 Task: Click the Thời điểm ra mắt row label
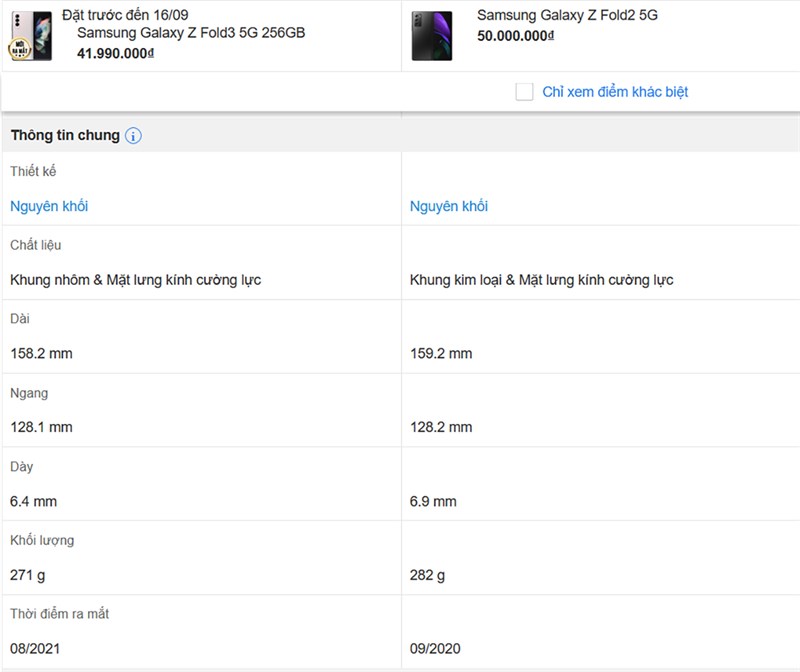point(60,613)
